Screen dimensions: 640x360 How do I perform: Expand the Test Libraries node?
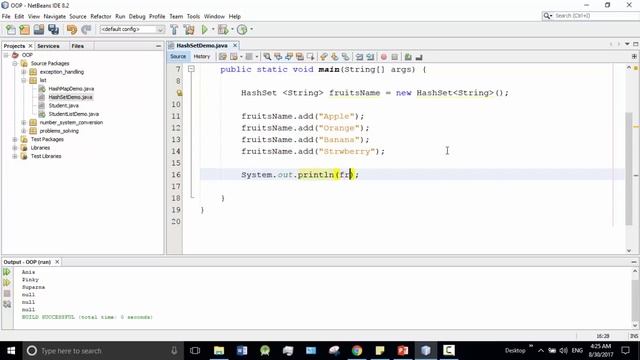point(15,156)
